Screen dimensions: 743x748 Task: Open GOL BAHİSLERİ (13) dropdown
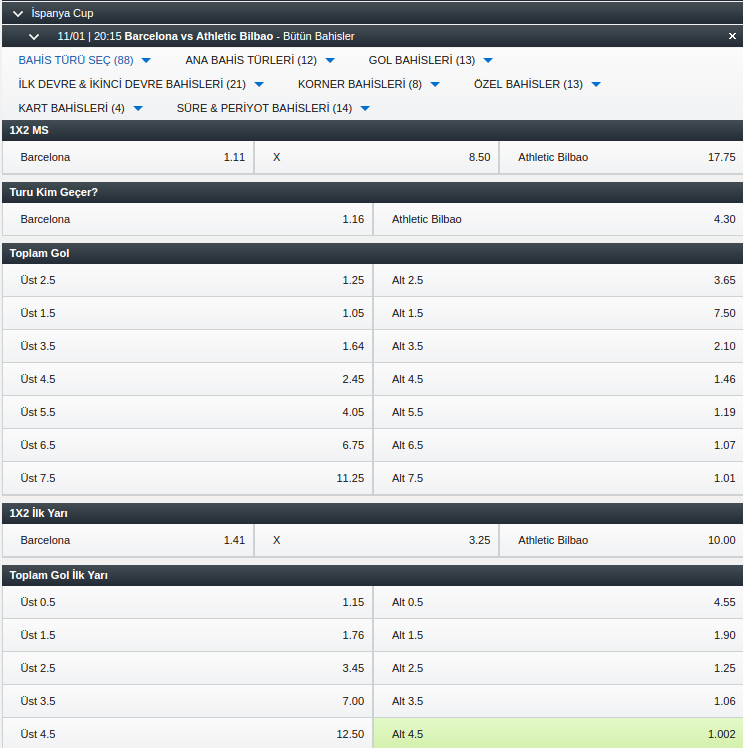coord(430,60)
